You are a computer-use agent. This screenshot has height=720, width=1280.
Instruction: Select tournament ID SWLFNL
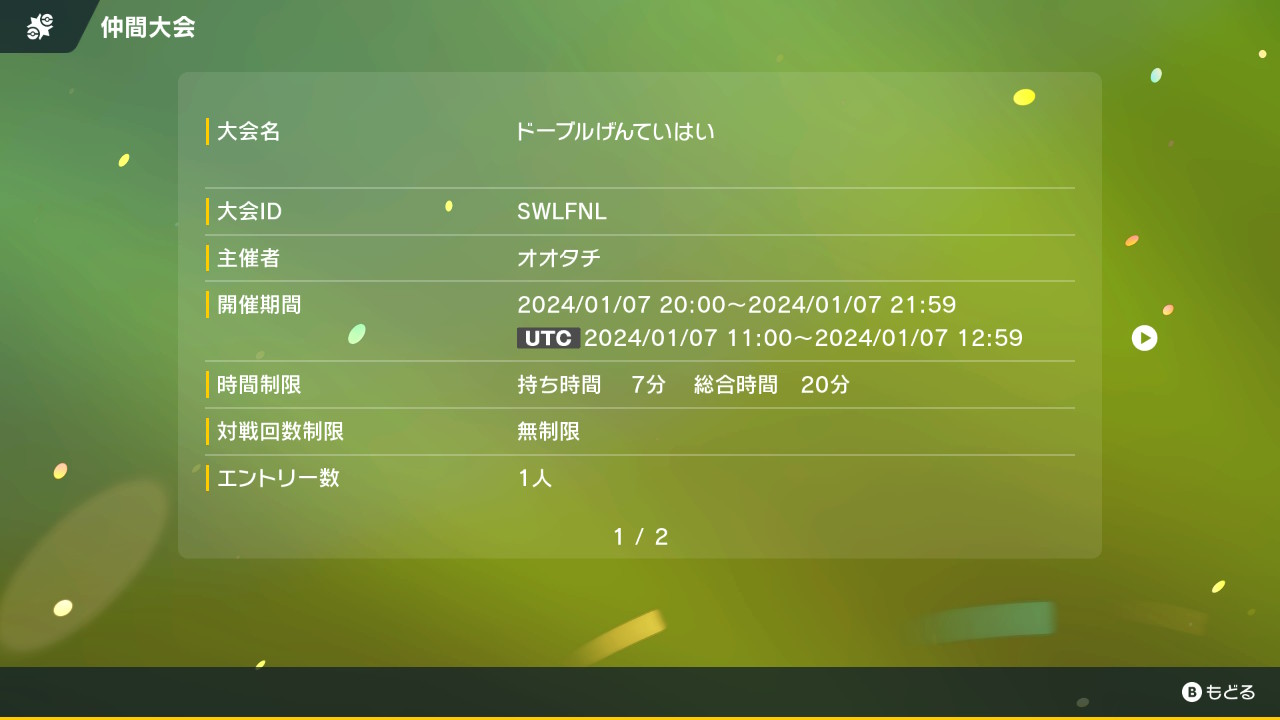point(562,211)
